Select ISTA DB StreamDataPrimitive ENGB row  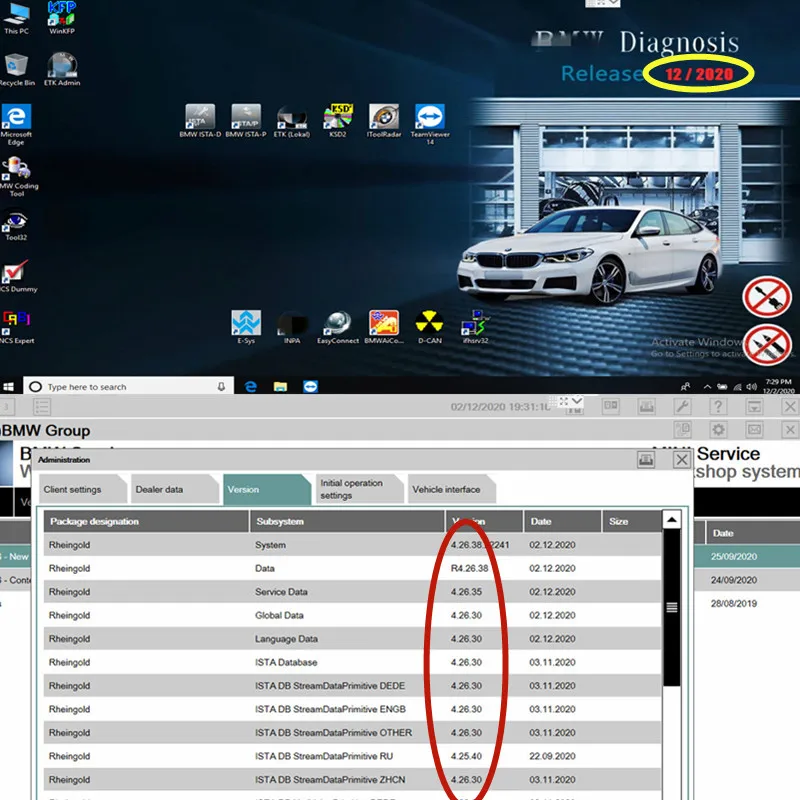point(352,709)
